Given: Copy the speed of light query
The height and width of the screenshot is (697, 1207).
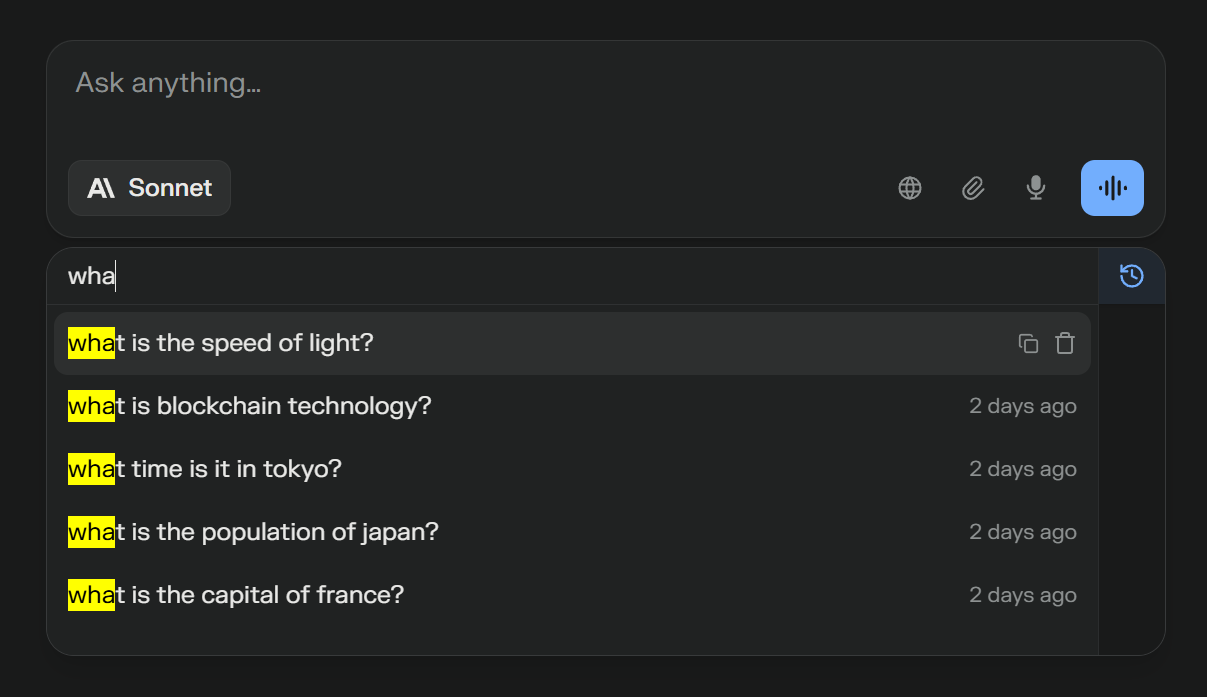Looking at the screenshot, I should pyautogui.click(x=1028, y=344).
